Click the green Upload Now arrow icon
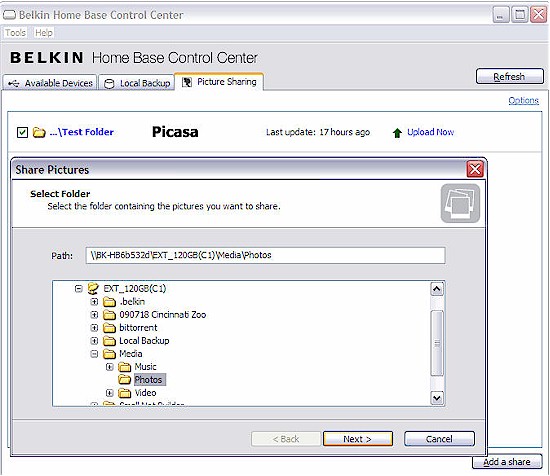This screenshot has height=476, width=550. click(x=397, y=133)
